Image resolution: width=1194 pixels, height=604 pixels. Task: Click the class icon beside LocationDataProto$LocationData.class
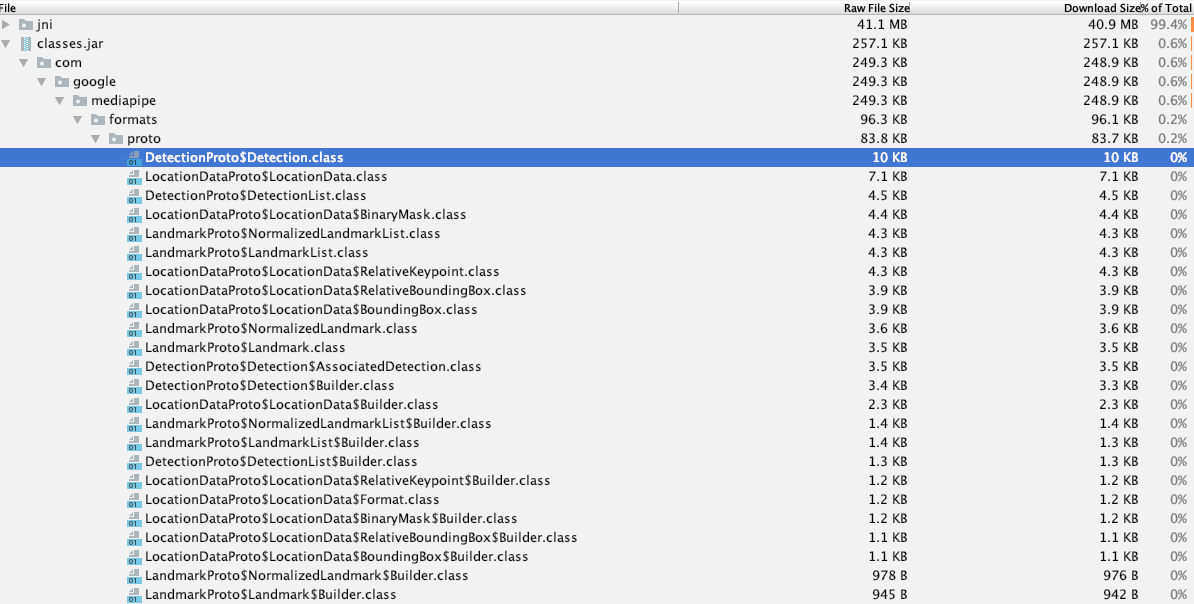[133, 176]
